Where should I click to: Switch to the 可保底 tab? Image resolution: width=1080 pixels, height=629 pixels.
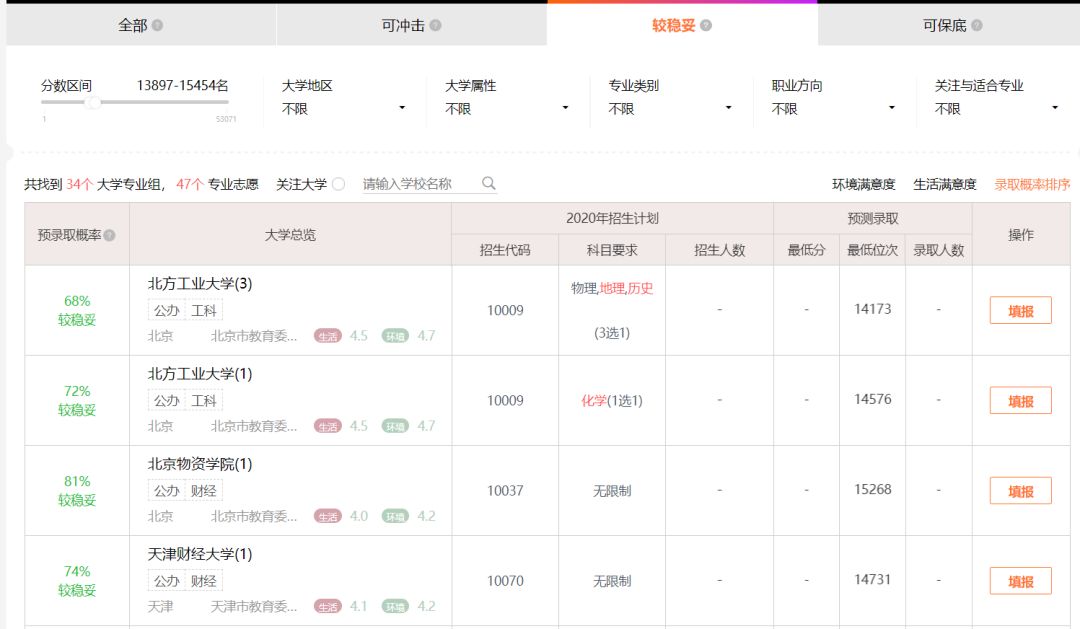click(x=949, y=25)
